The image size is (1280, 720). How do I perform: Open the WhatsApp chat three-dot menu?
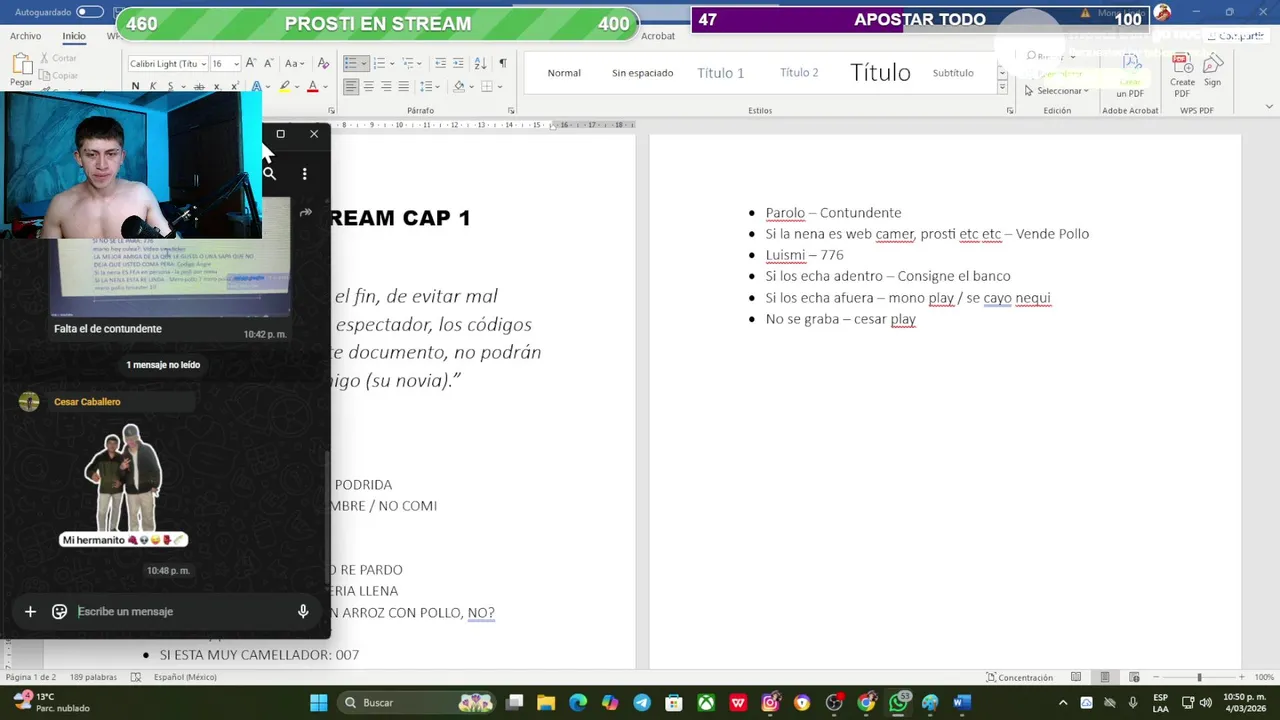pos(304,174)
